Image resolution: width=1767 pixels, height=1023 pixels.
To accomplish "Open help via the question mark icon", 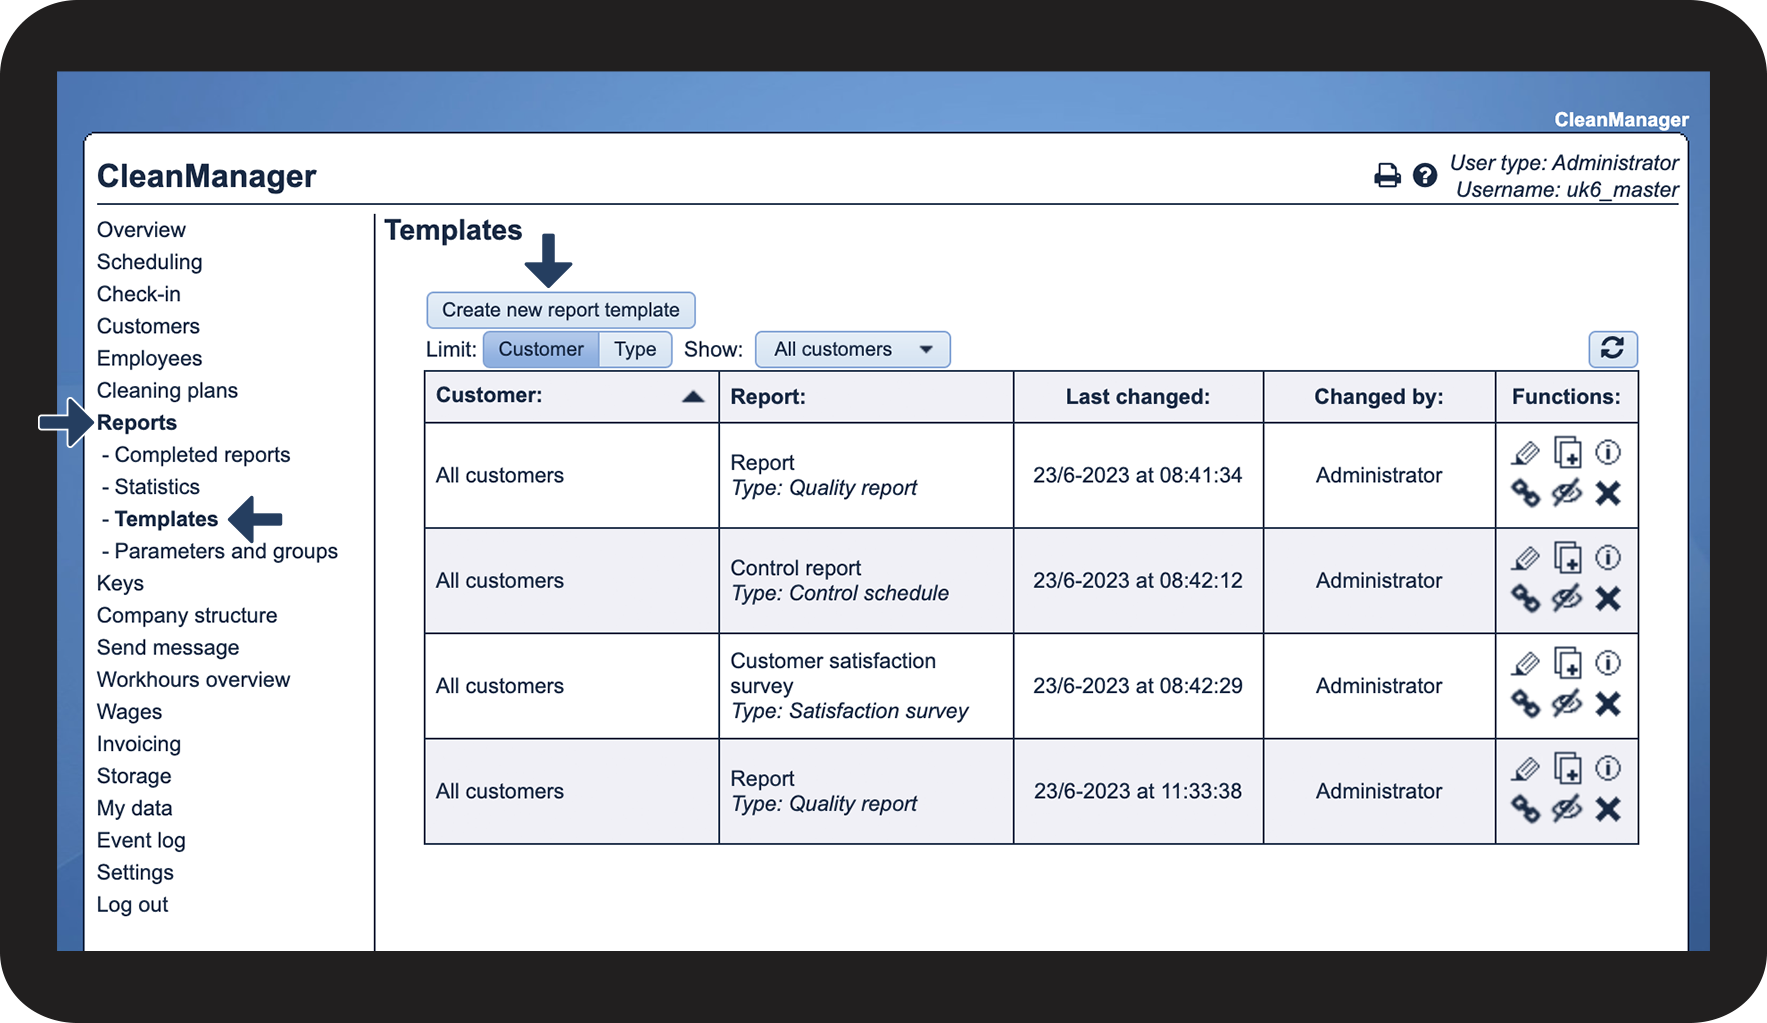I will tap(1425, 176).
